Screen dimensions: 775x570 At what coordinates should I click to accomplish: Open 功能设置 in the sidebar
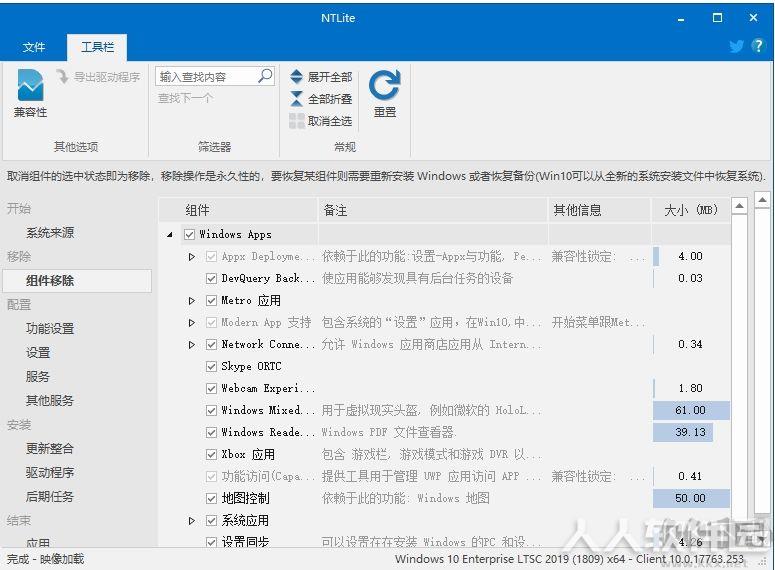click(50, 329)
